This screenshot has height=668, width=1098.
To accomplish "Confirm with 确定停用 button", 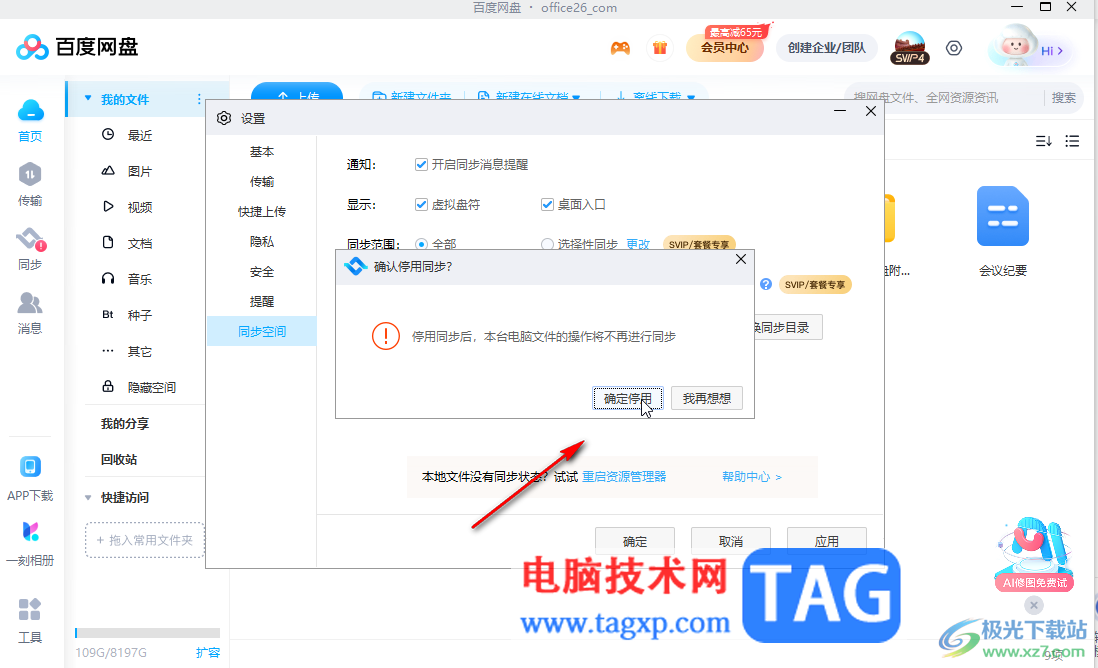I will [627, 398].
